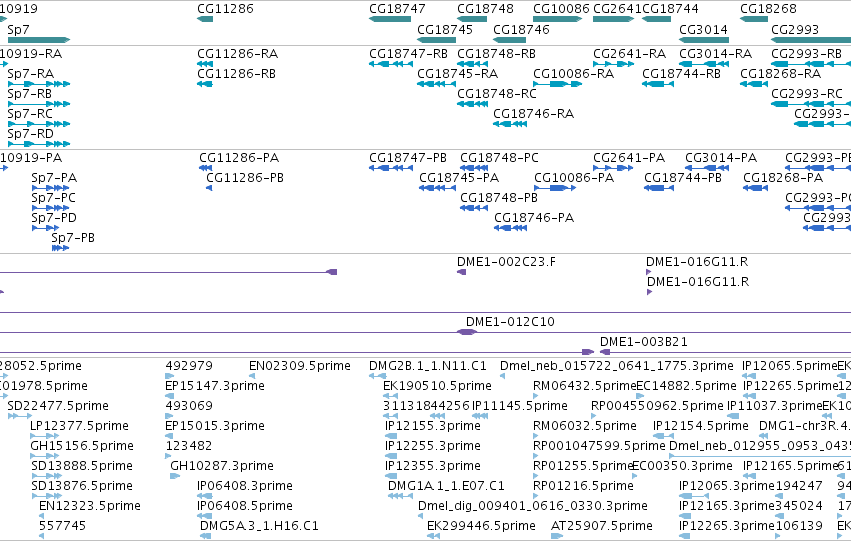Viewport: 851px width, 541px height.
Task: Select the CG18748-RB transcript
Action: 497,54
